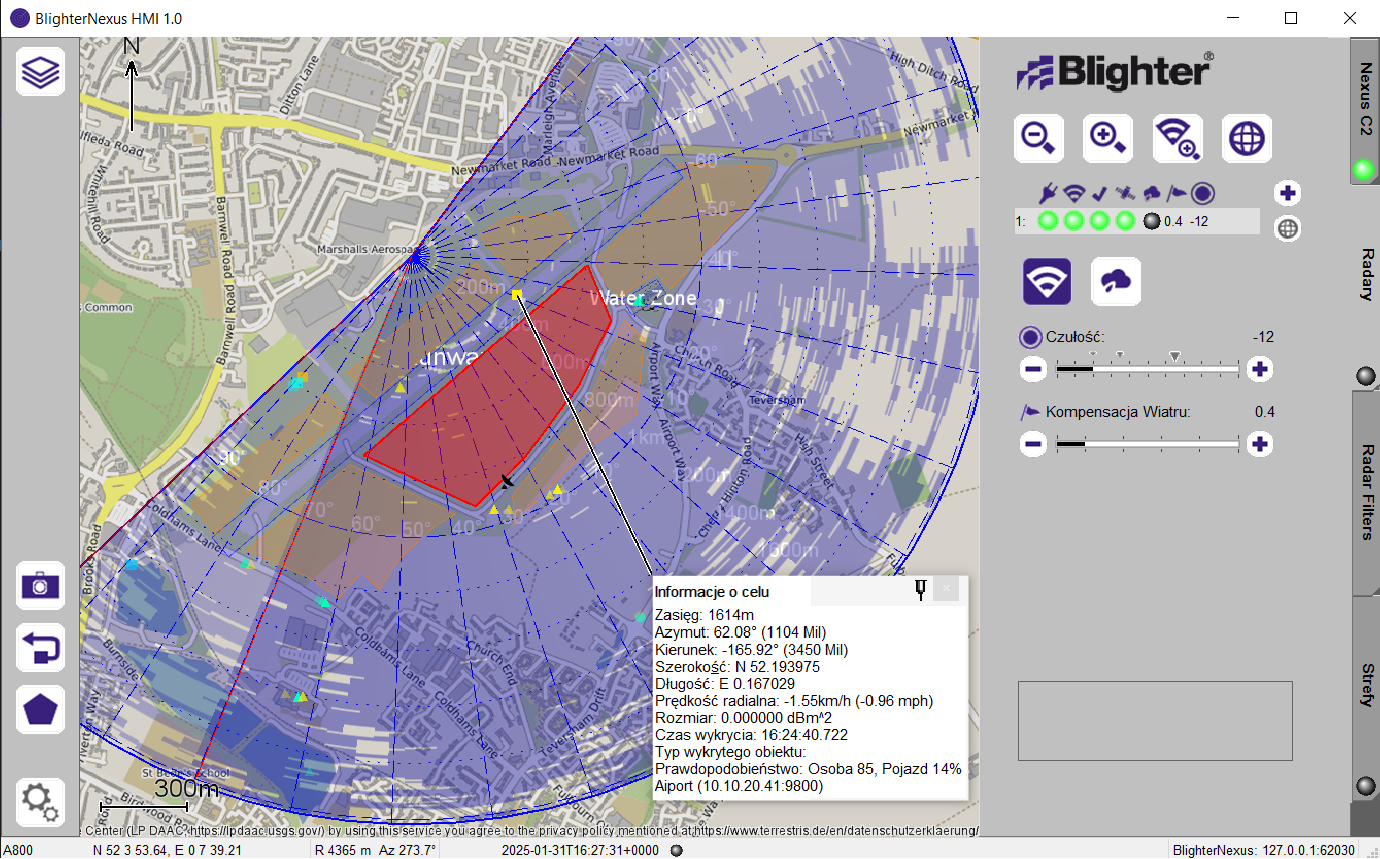Select the Nexus C2 tab
This screenshot has width=1380, height=859.
click(x=1365, y=98)
